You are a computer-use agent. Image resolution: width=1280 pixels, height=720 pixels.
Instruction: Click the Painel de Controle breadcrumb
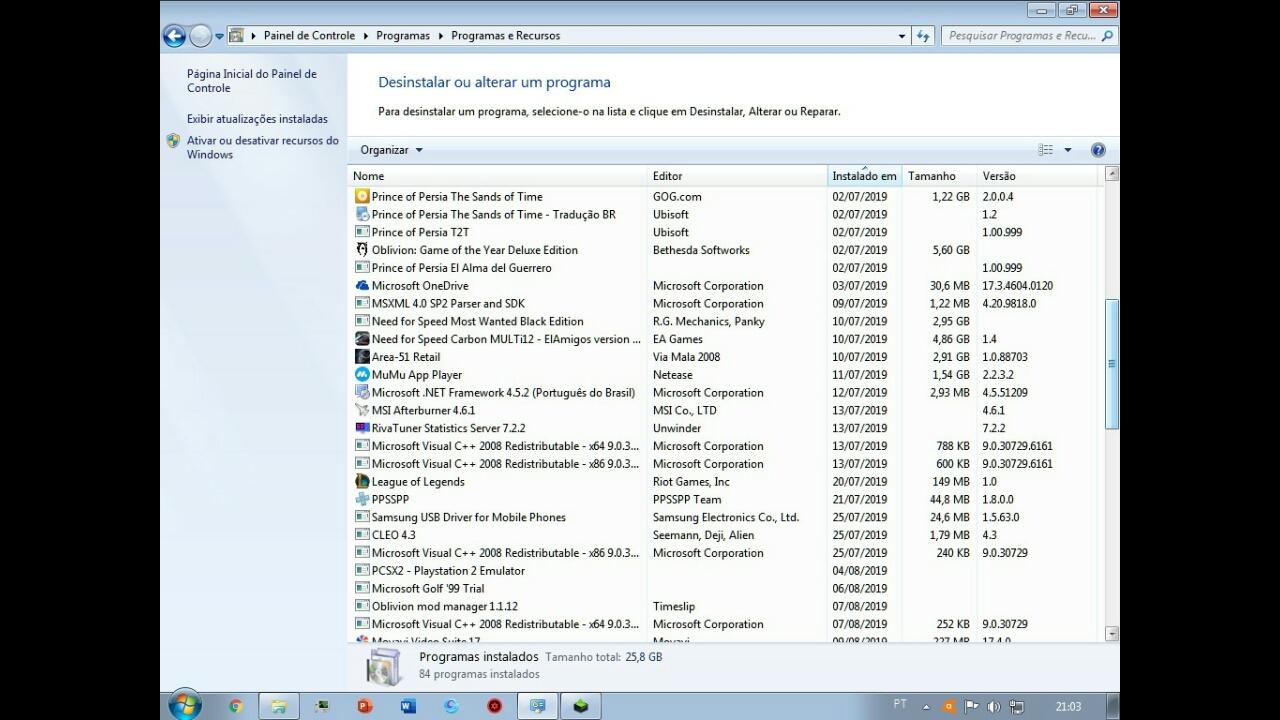tap(309, 36)
